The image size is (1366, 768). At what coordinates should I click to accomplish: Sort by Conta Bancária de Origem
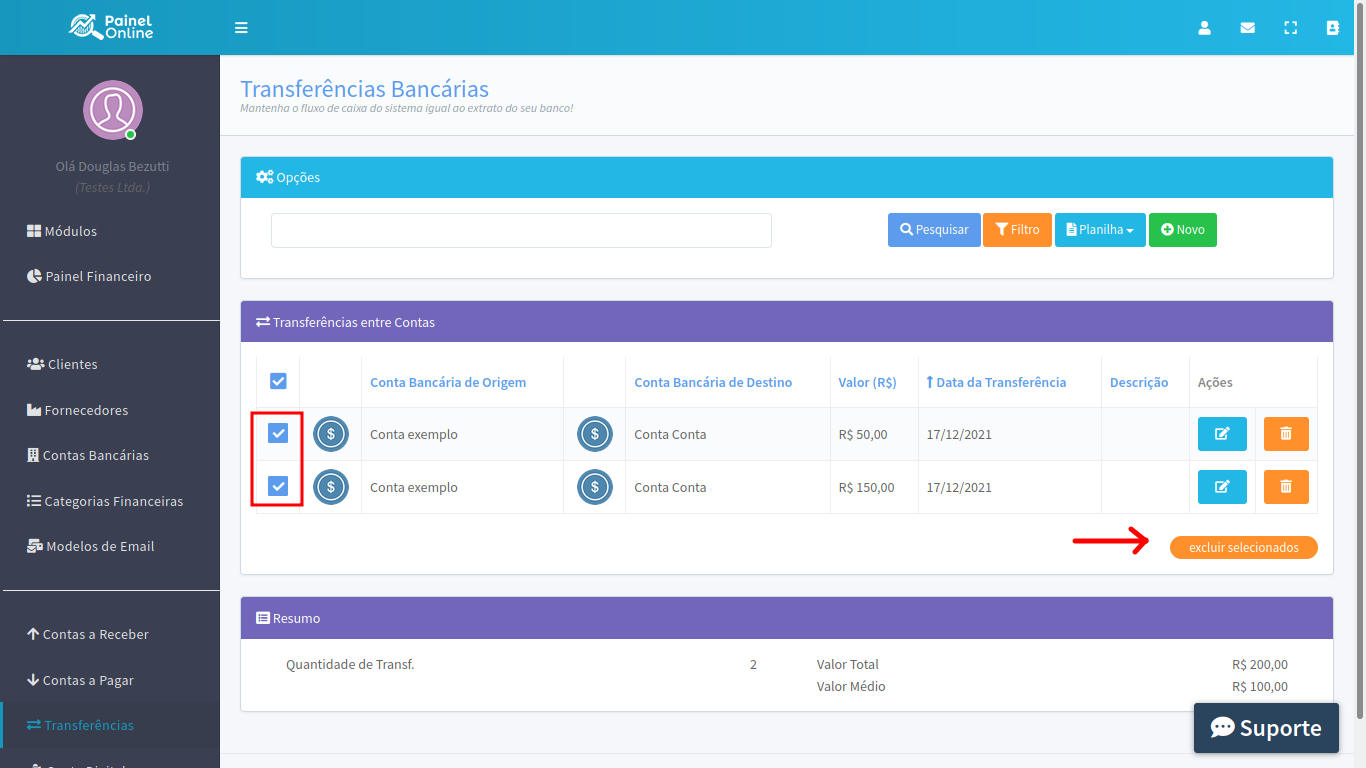pyautogui.click(x=448, y=382)
